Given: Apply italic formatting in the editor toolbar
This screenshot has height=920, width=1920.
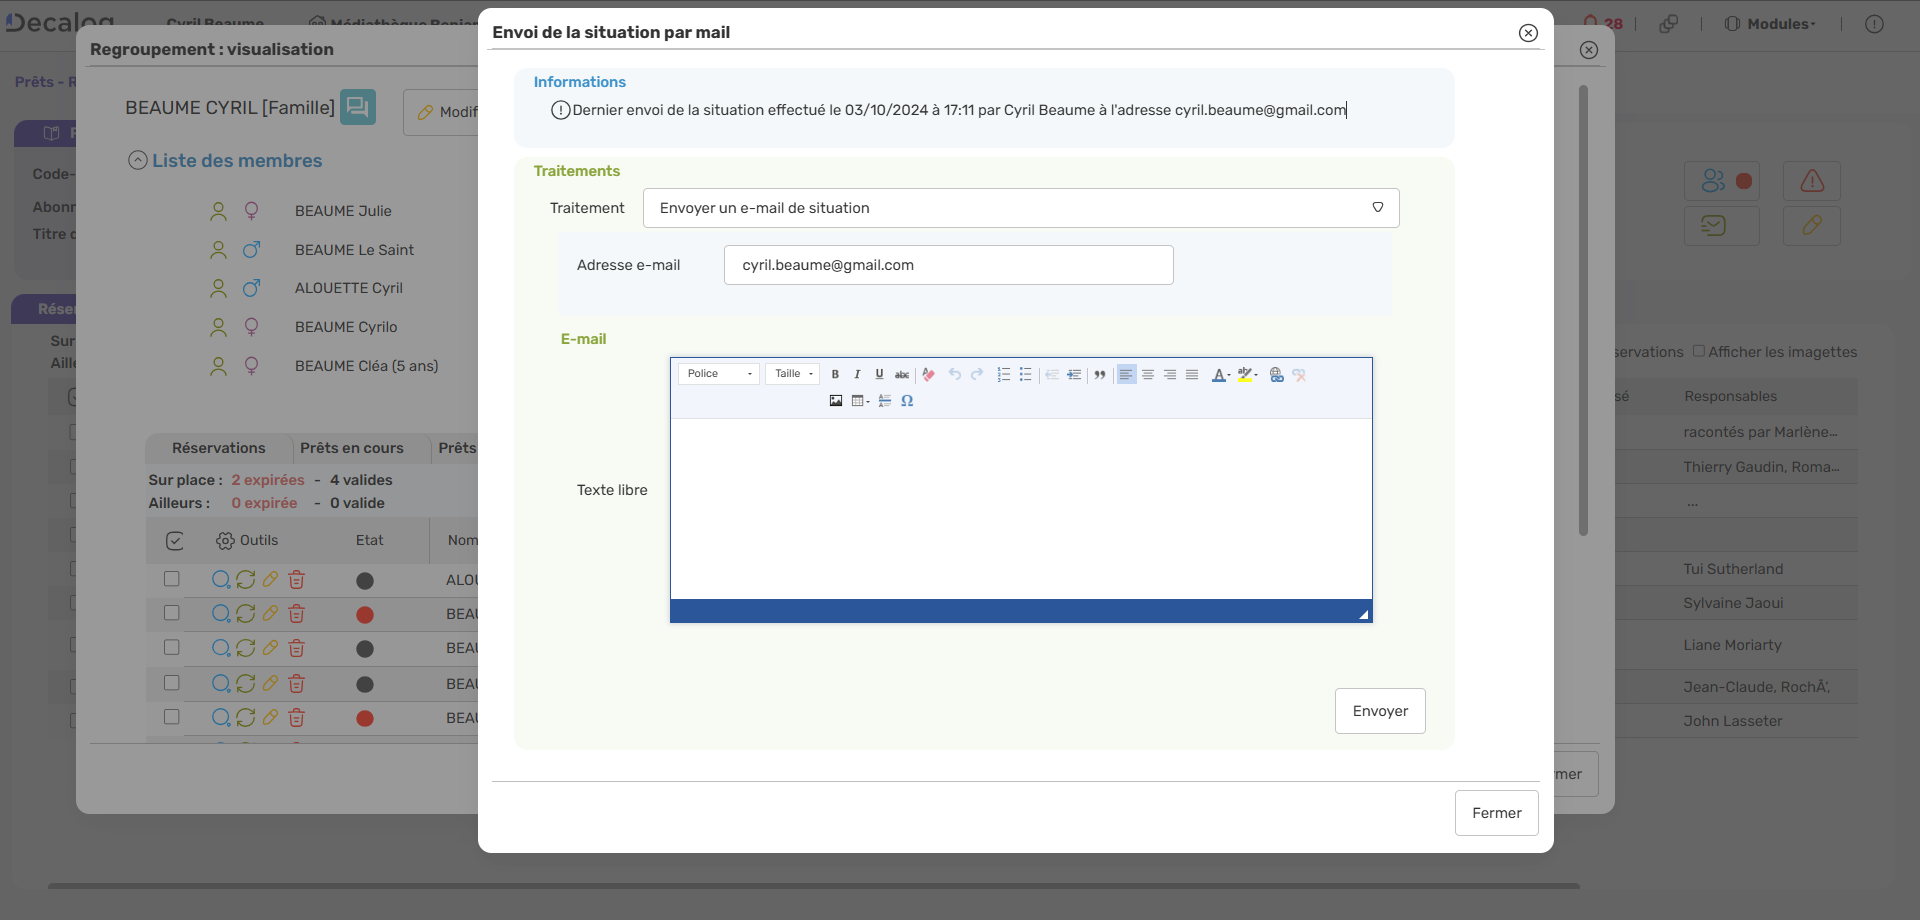Looking at the screenshot, I should [x=857, y=375].
